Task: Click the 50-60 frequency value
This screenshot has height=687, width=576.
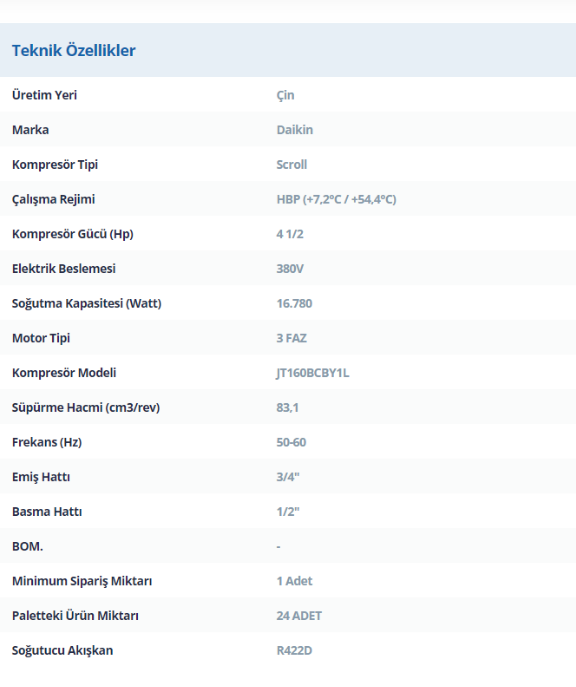Action: 291,442
